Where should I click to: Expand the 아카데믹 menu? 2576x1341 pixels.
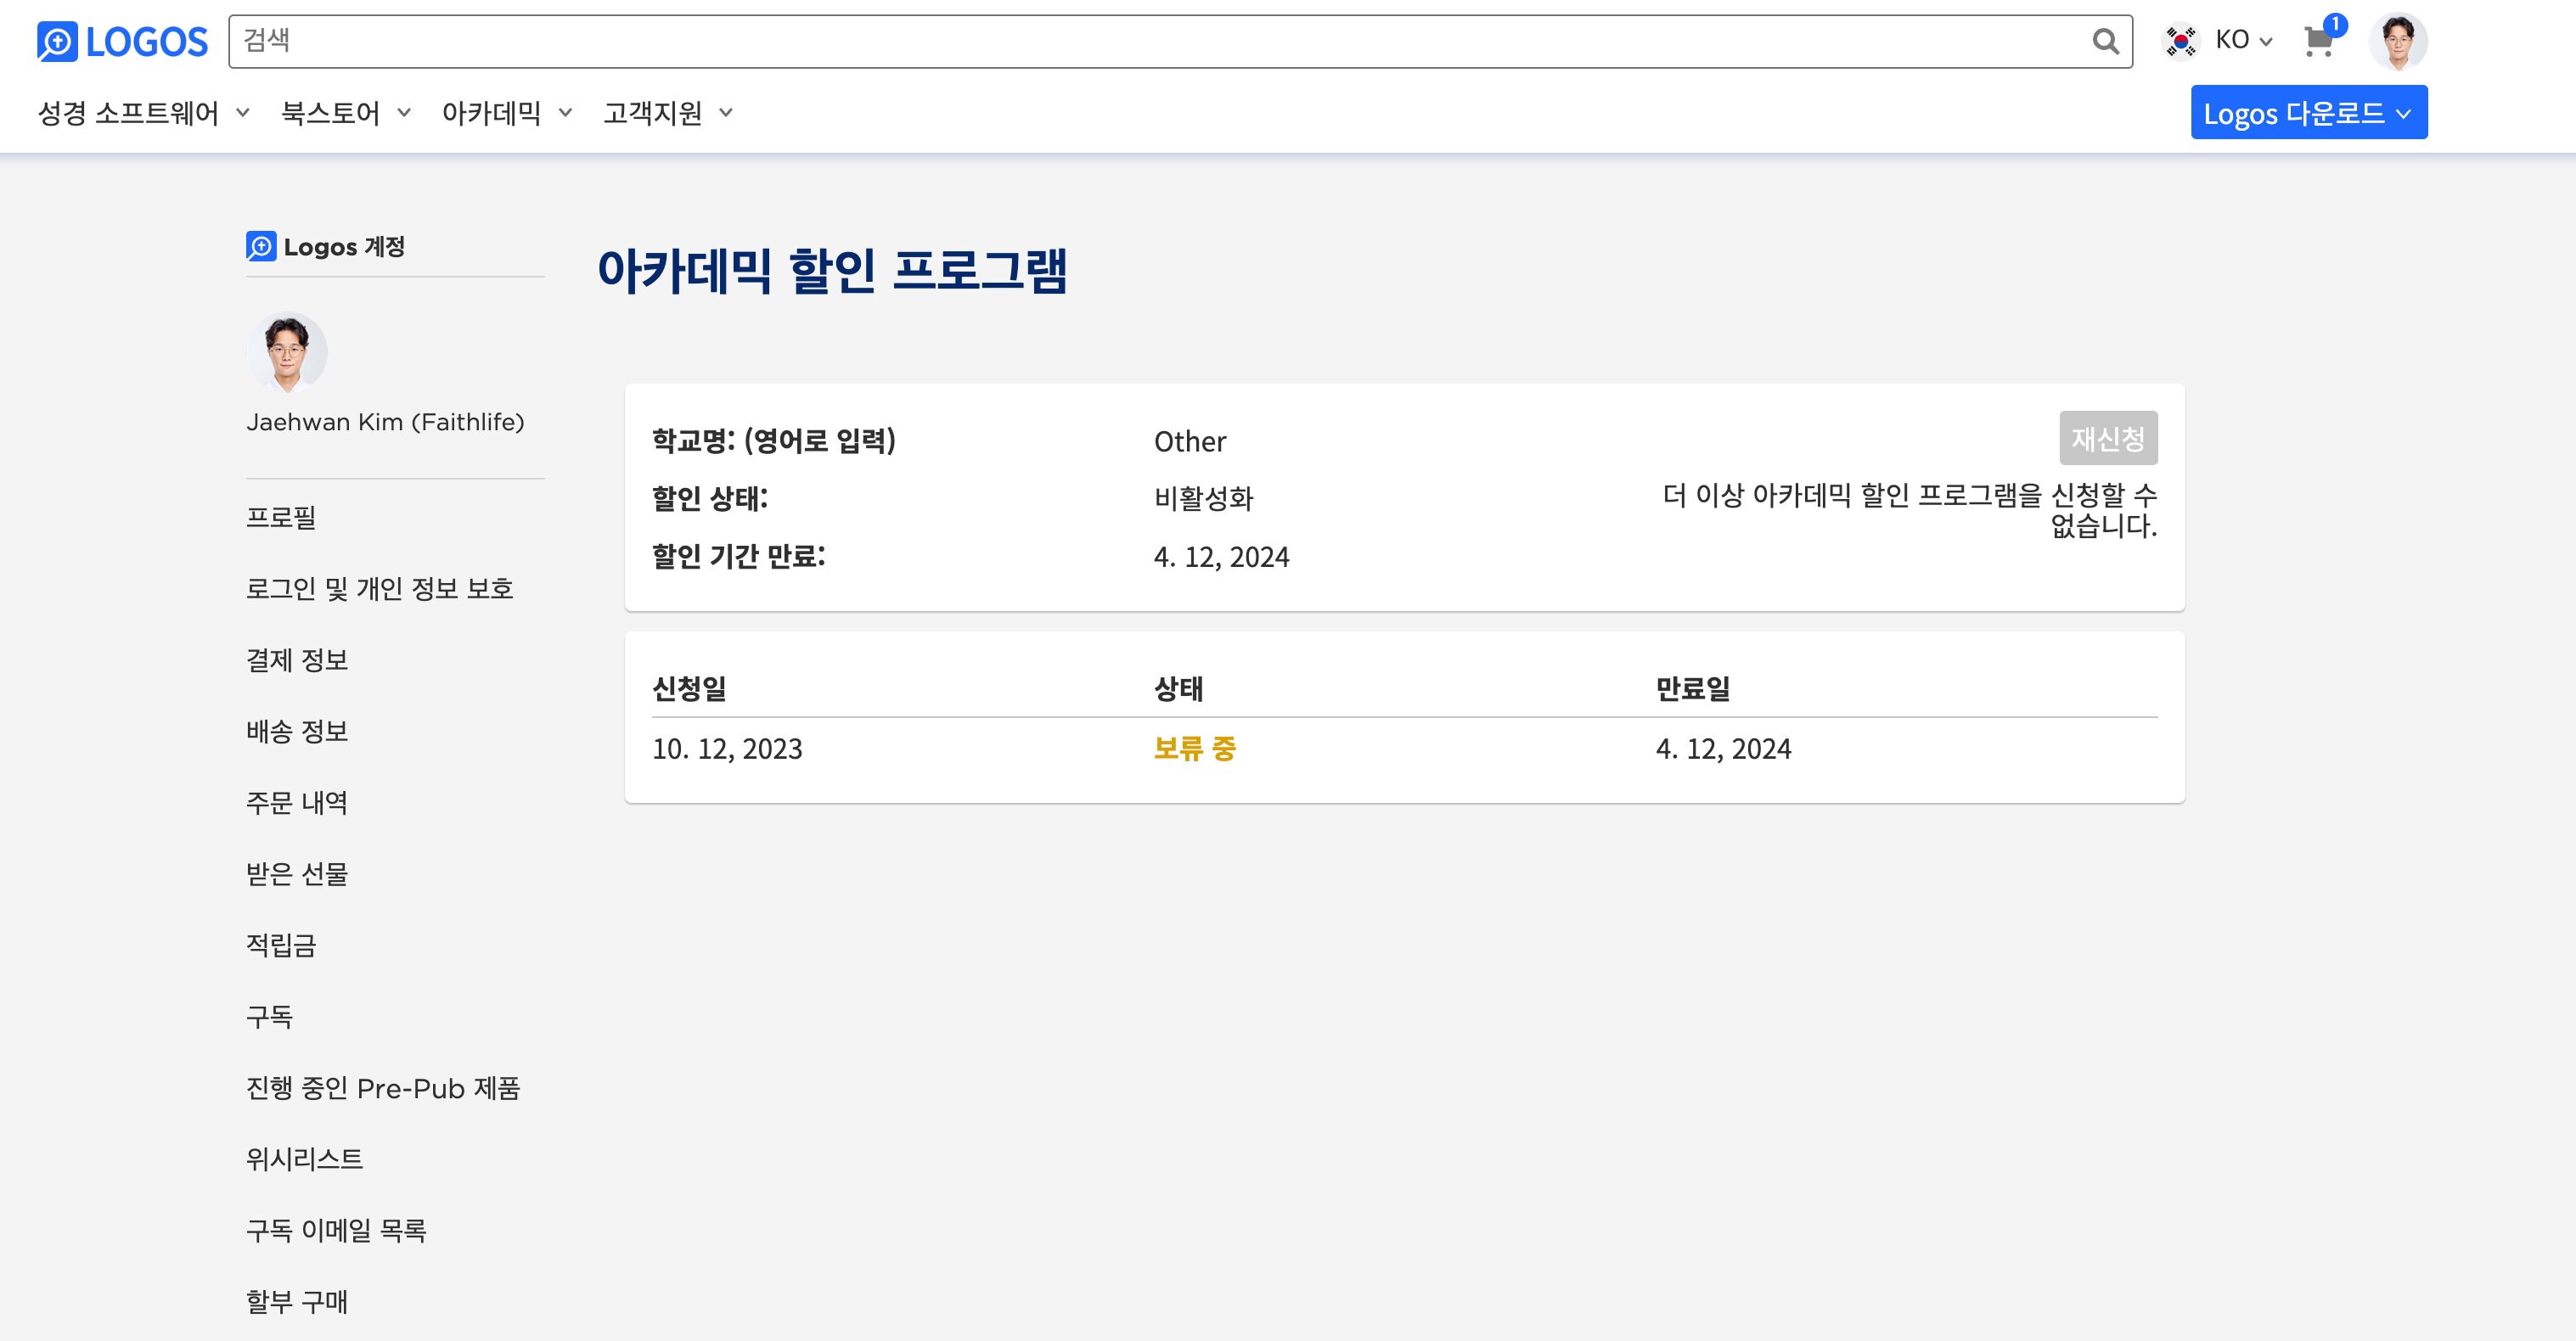coord(507,113)
